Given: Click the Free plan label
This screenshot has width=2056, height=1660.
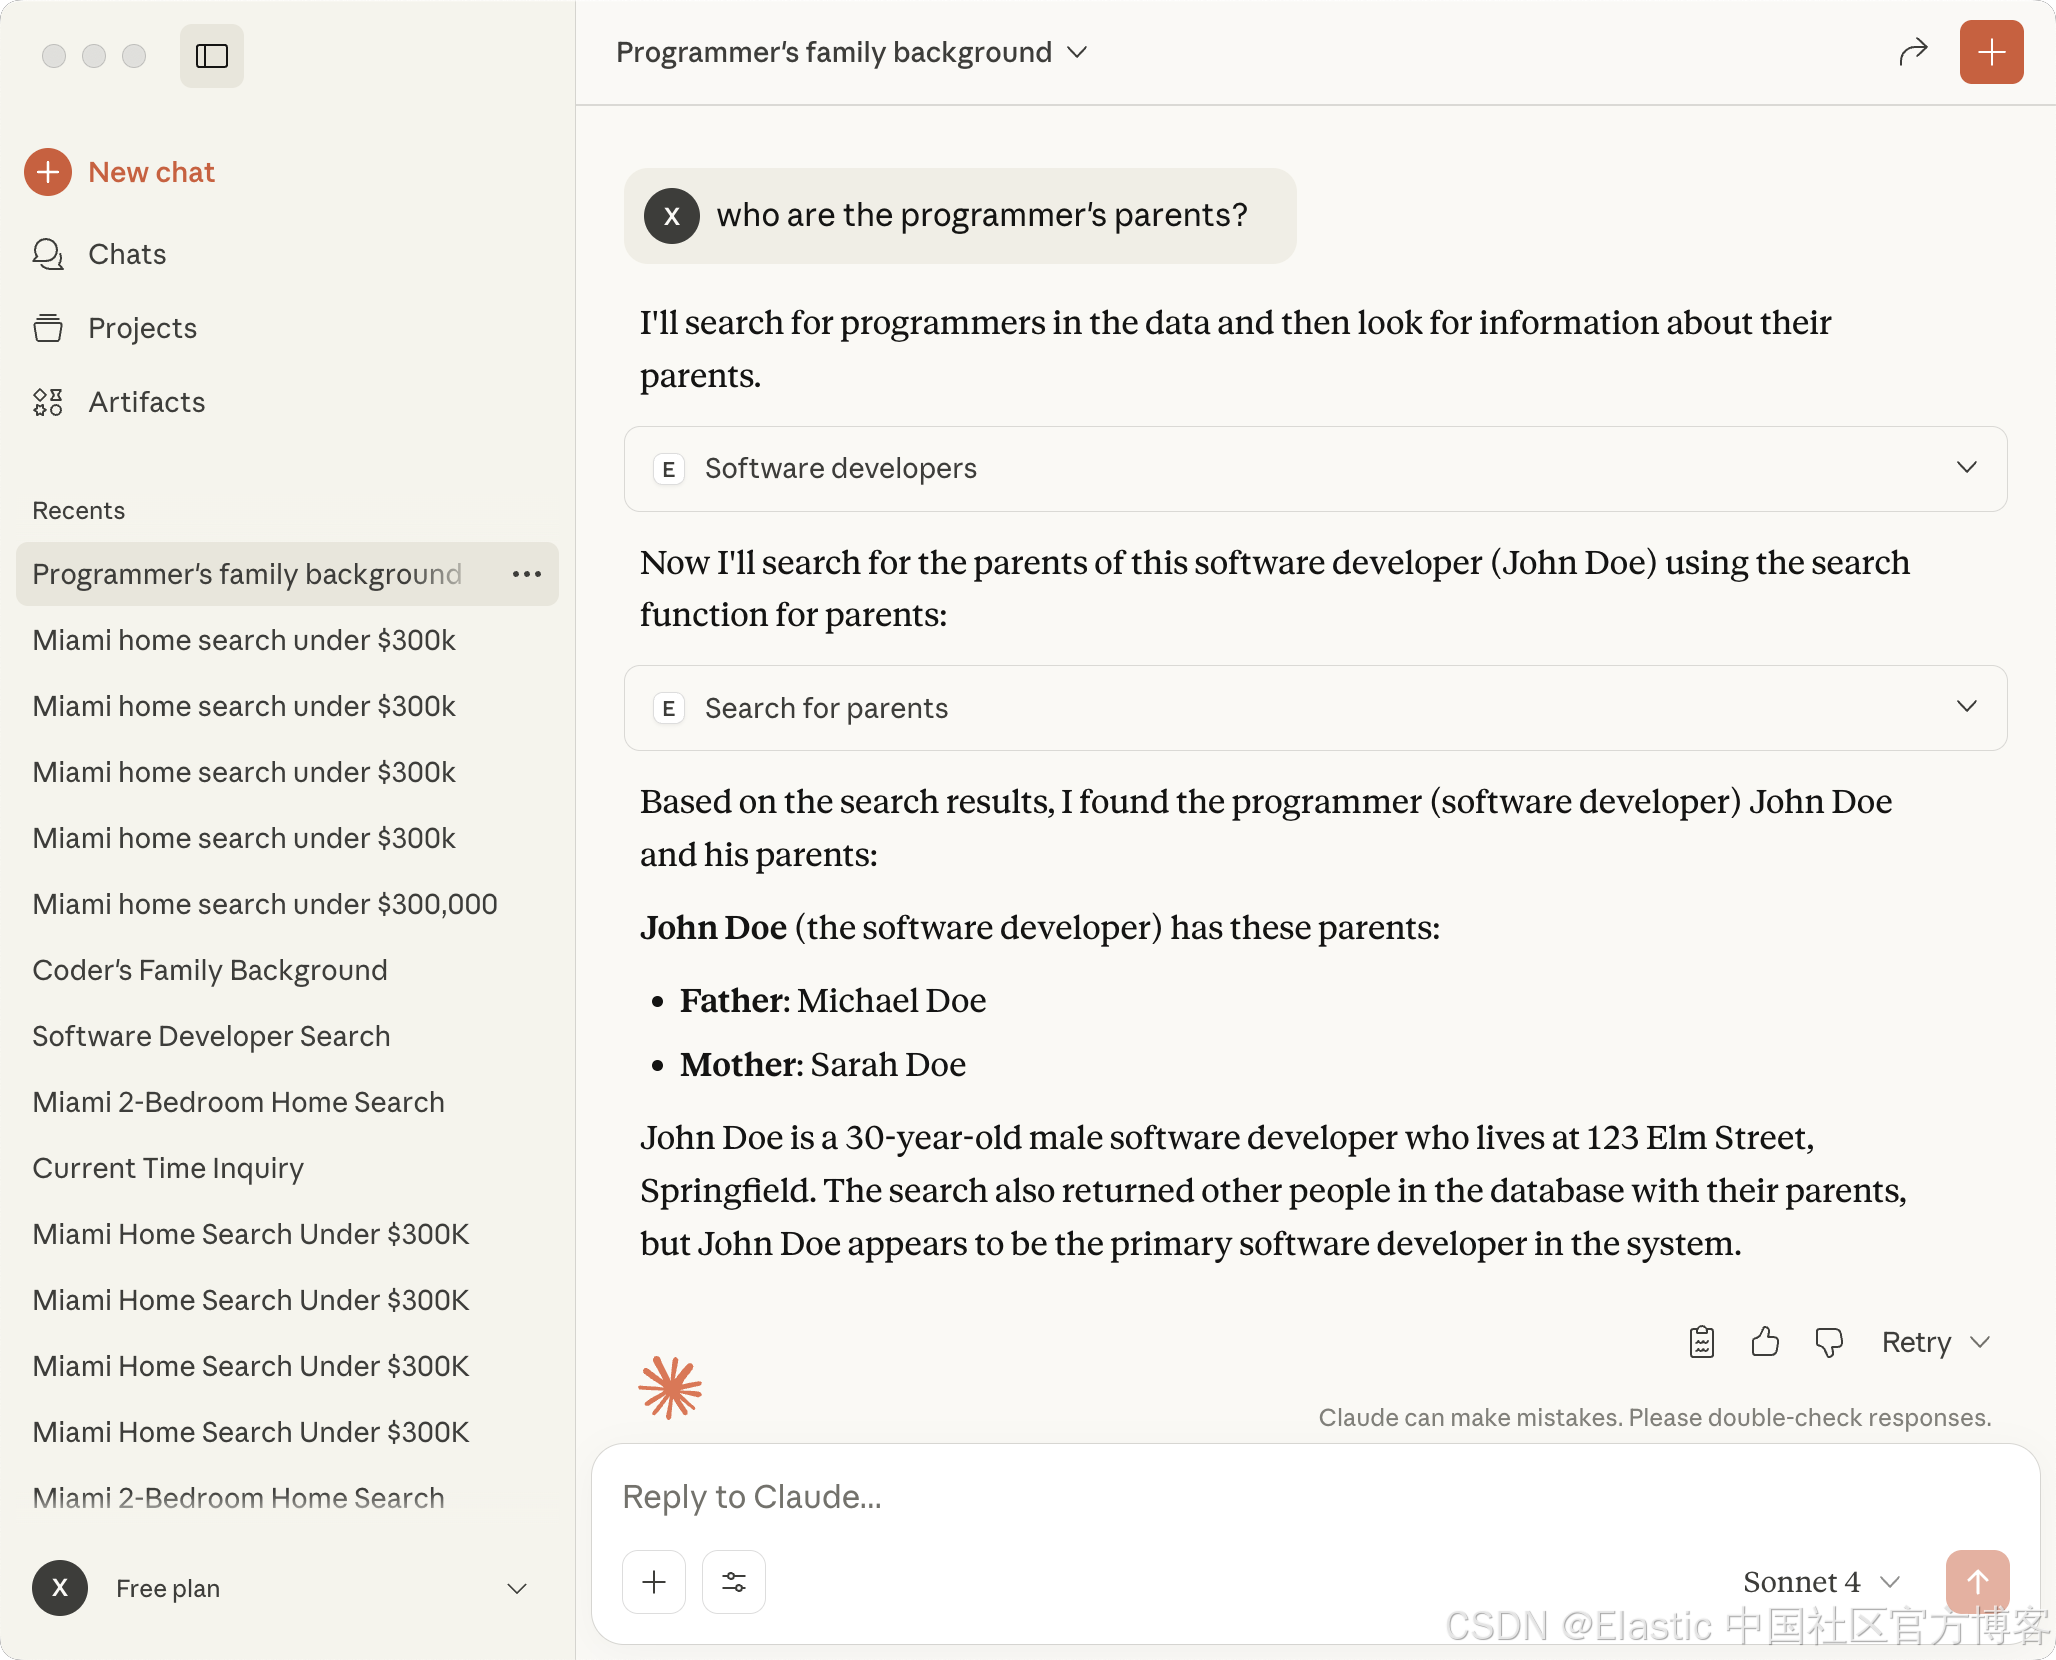Looking at the screenshot, I should pyautogui.click(x=168, y=1588).
